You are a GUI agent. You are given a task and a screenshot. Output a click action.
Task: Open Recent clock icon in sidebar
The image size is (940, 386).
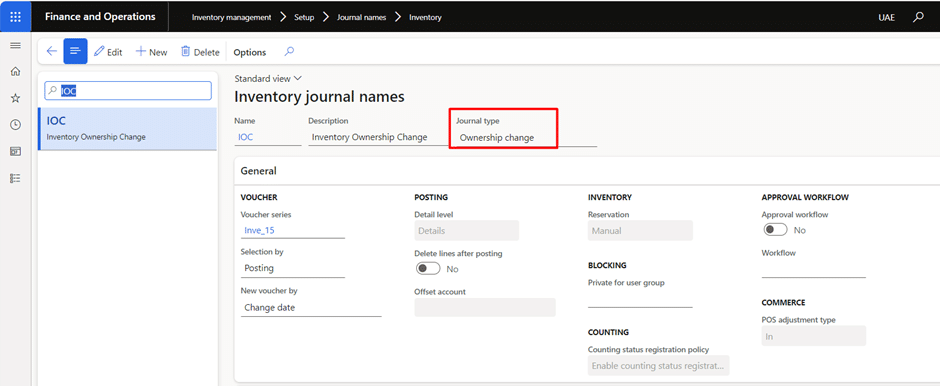pyautogui.click(x=16, y=125)
